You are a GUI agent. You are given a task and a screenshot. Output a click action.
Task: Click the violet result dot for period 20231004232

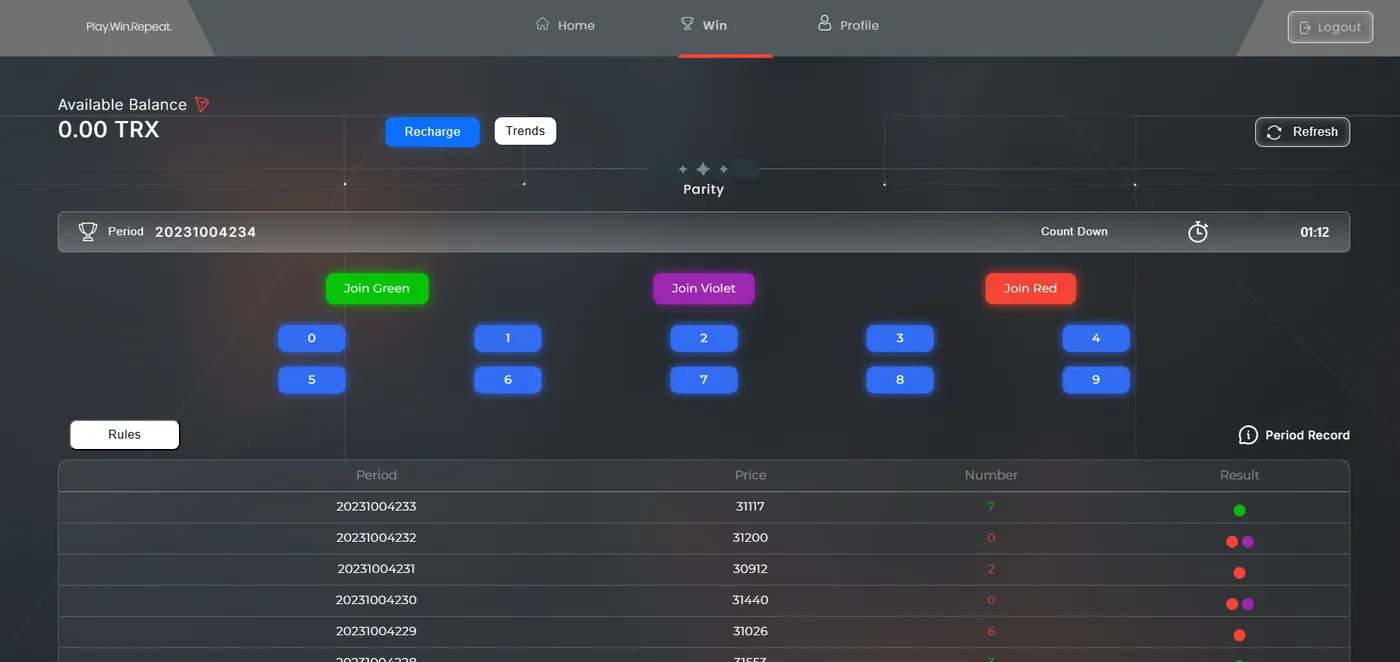1247,542
